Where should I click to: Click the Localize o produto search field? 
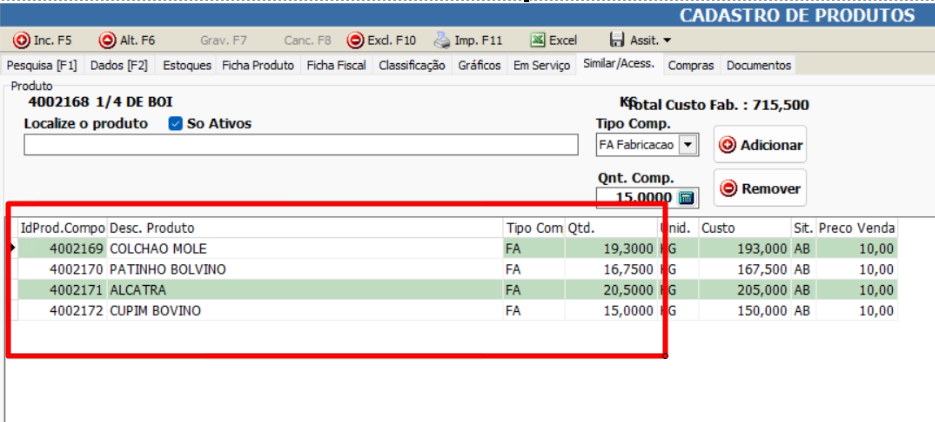point(300,145)
